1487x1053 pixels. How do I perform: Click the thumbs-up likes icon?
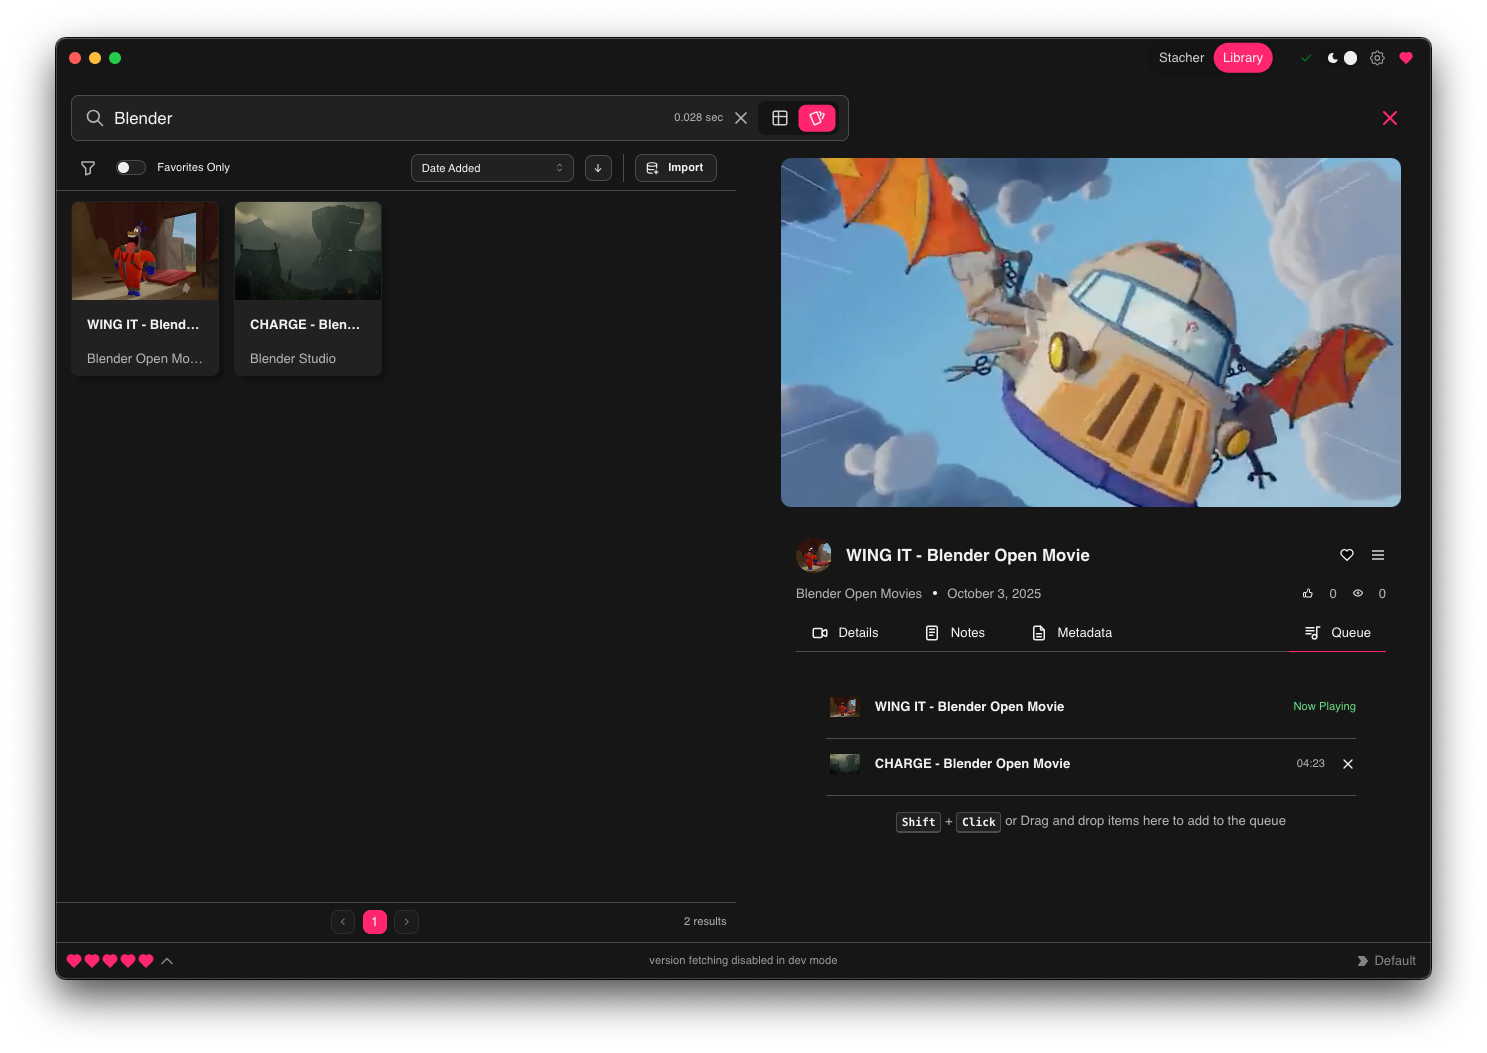pyautogui.click(x=1308, y=594)
